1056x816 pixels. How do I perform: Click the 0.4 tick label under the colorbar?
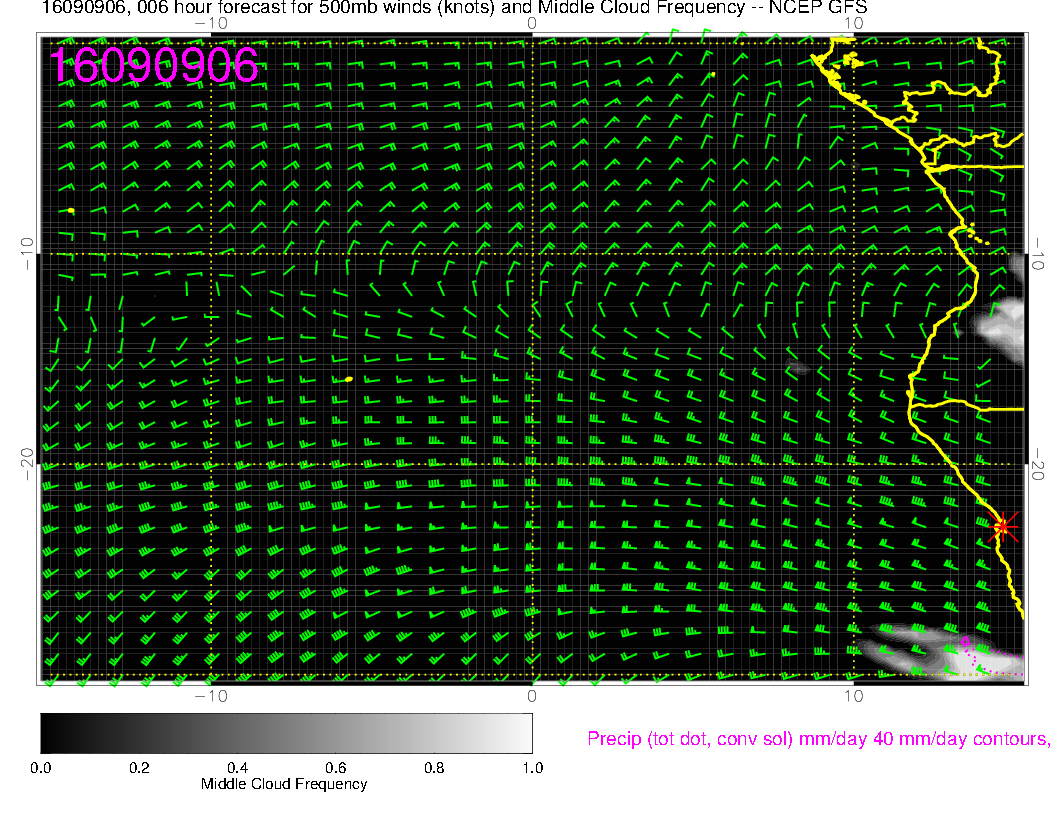click(236, 767)
